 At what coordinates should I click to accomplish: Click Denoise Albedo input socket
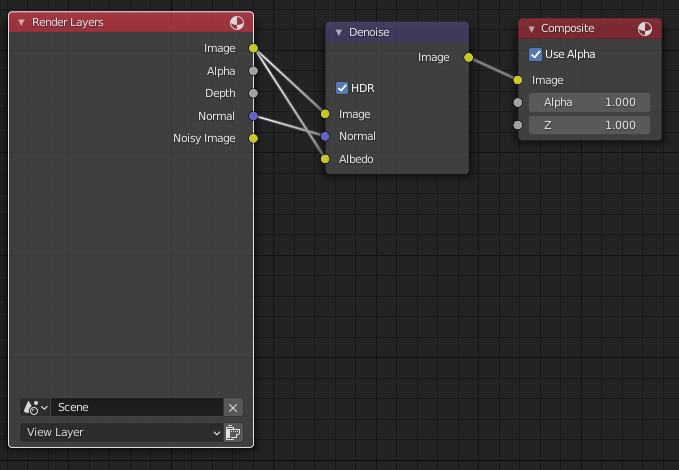coord(325,159)
